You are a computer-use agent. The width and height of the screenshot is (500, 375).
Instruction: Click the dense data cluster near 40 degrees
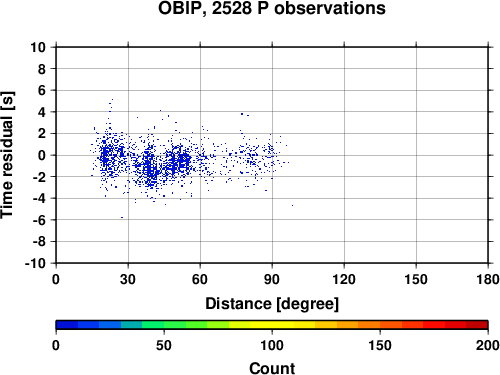click(150, 168)
